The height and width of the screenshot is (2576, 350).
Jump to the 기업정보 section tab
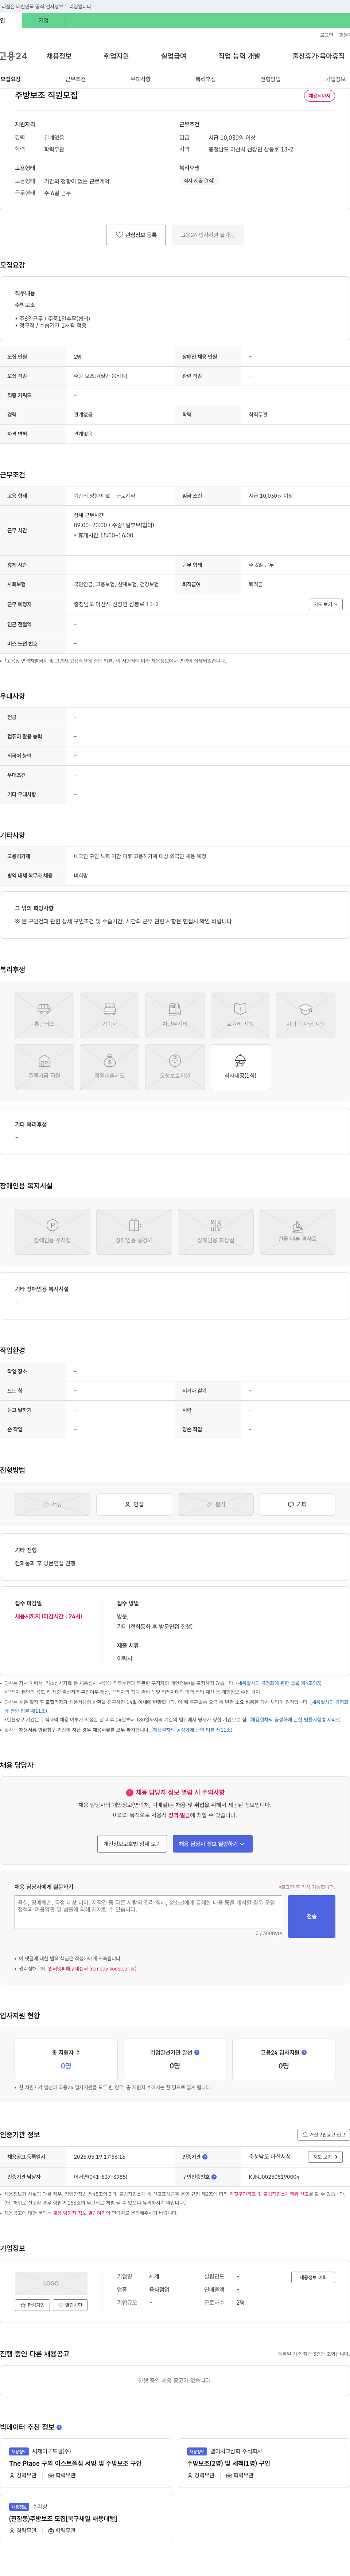click(336, 79)
